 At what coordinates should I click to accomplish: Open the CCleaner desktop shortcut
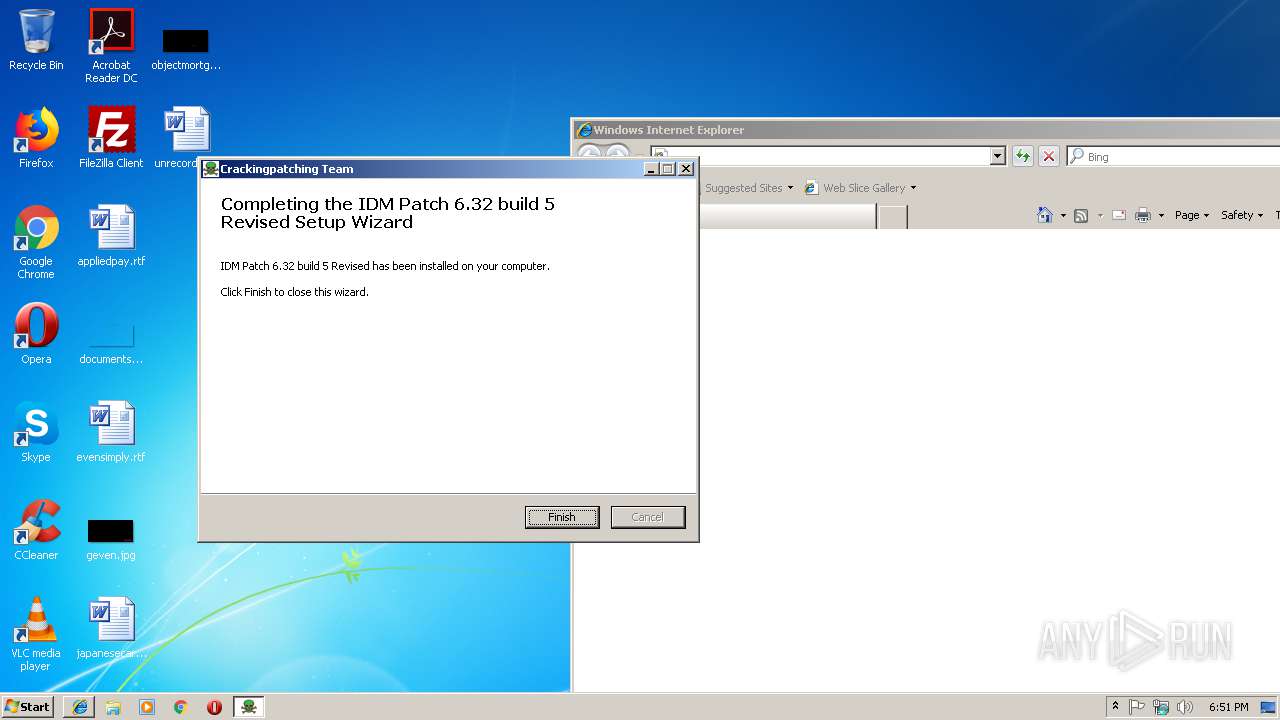36,530
